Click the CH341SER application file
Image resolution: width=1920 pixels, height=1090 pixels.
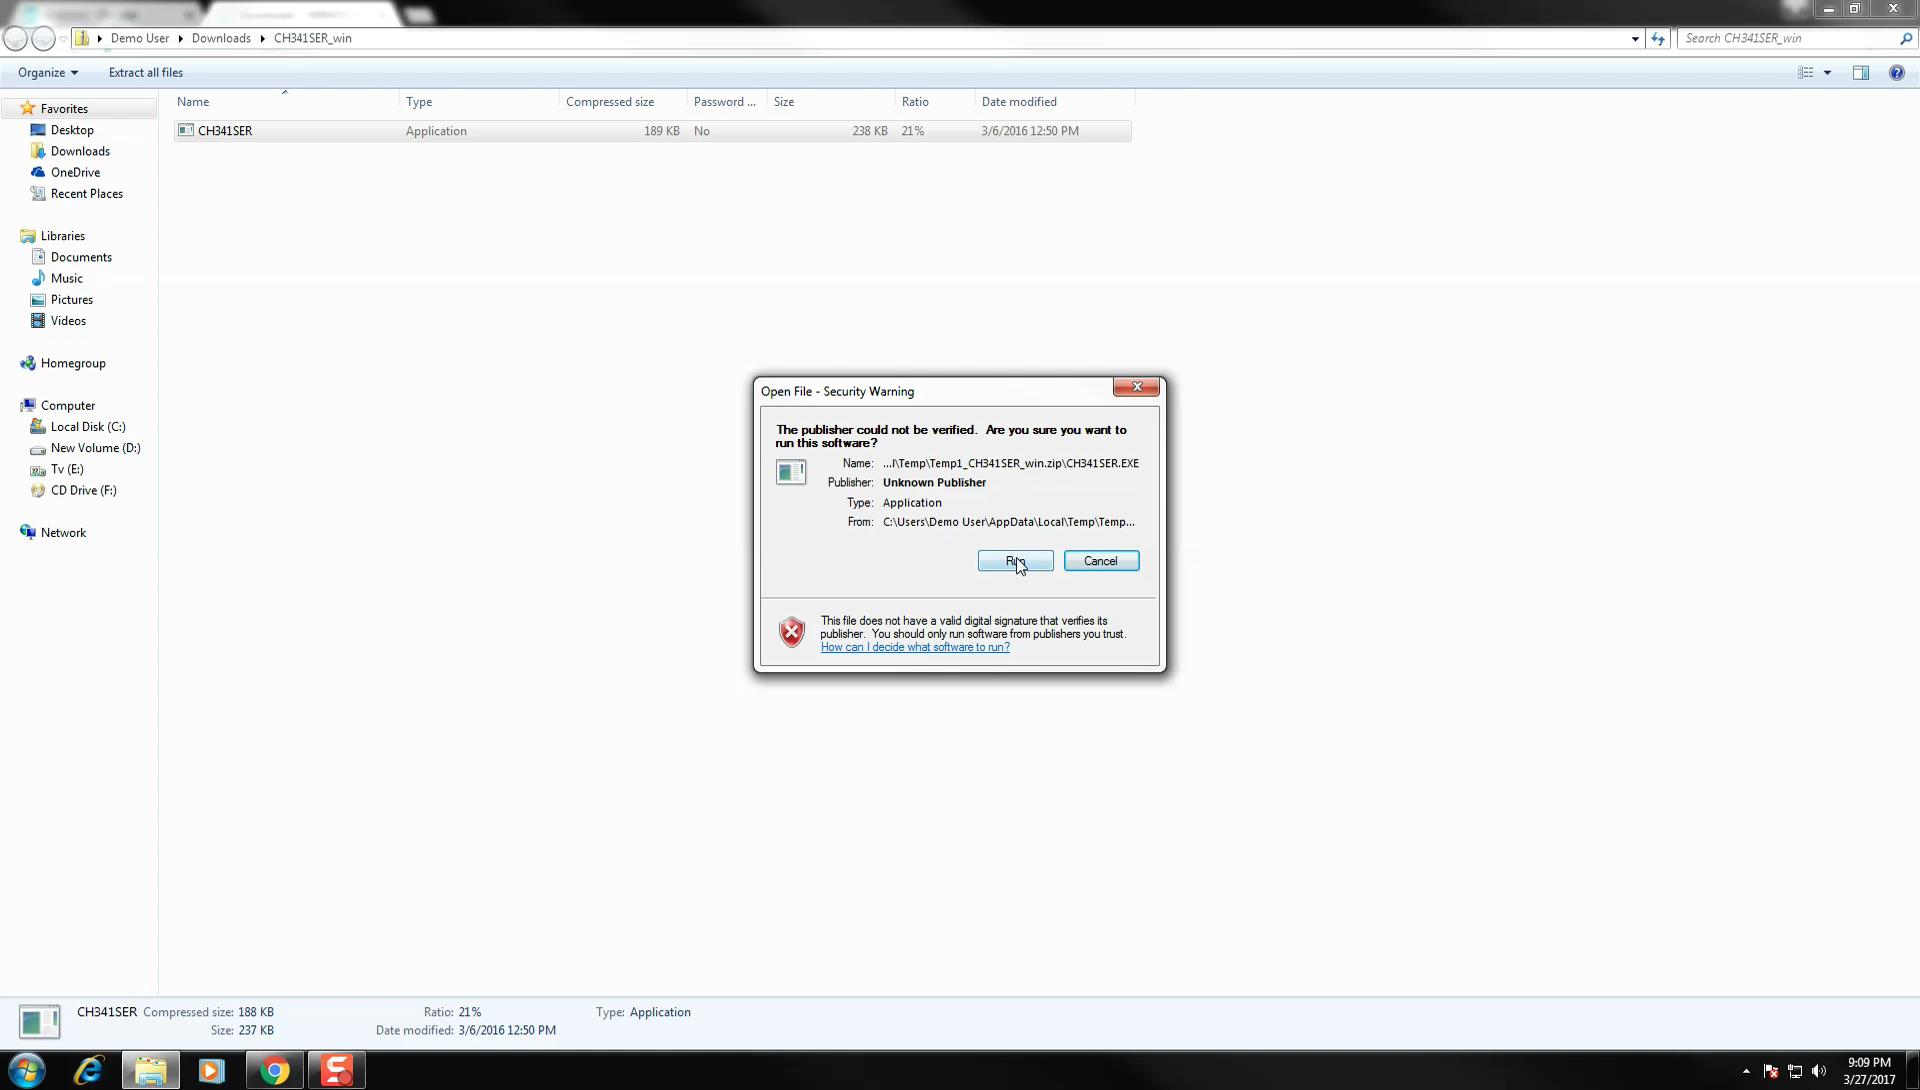225,130
